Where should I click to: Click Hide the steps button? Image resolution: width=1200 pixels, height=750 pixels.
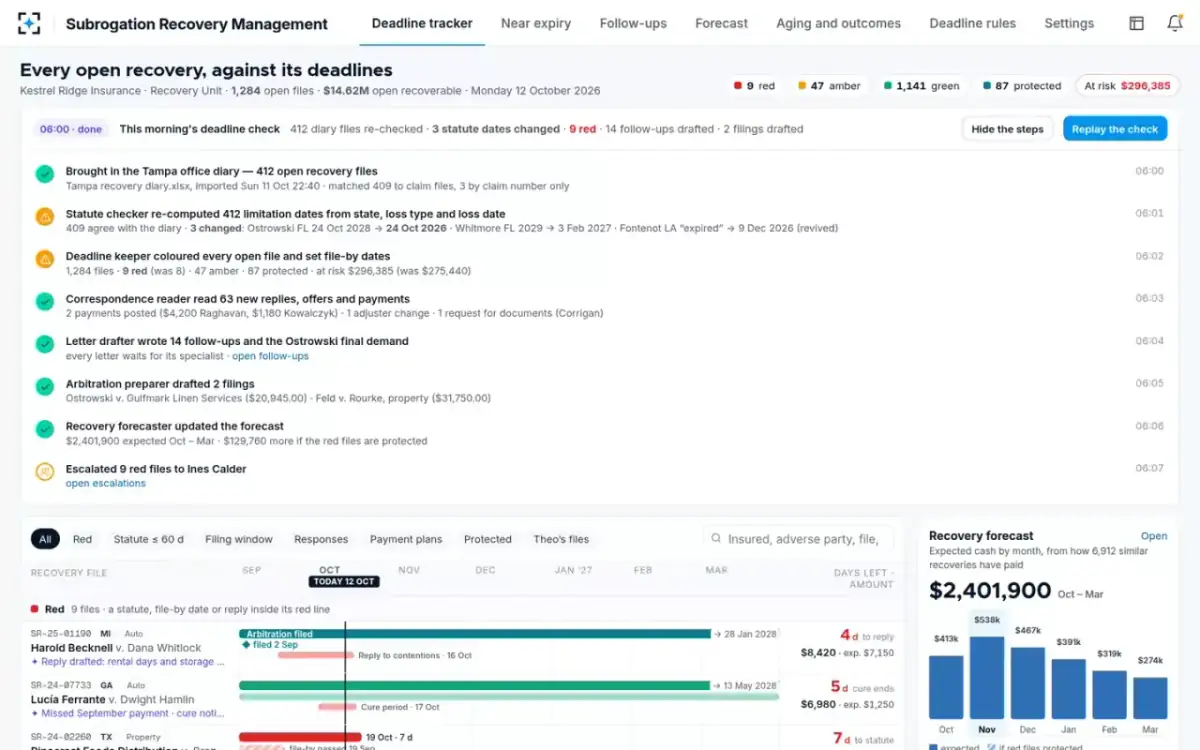[1007, 129]
